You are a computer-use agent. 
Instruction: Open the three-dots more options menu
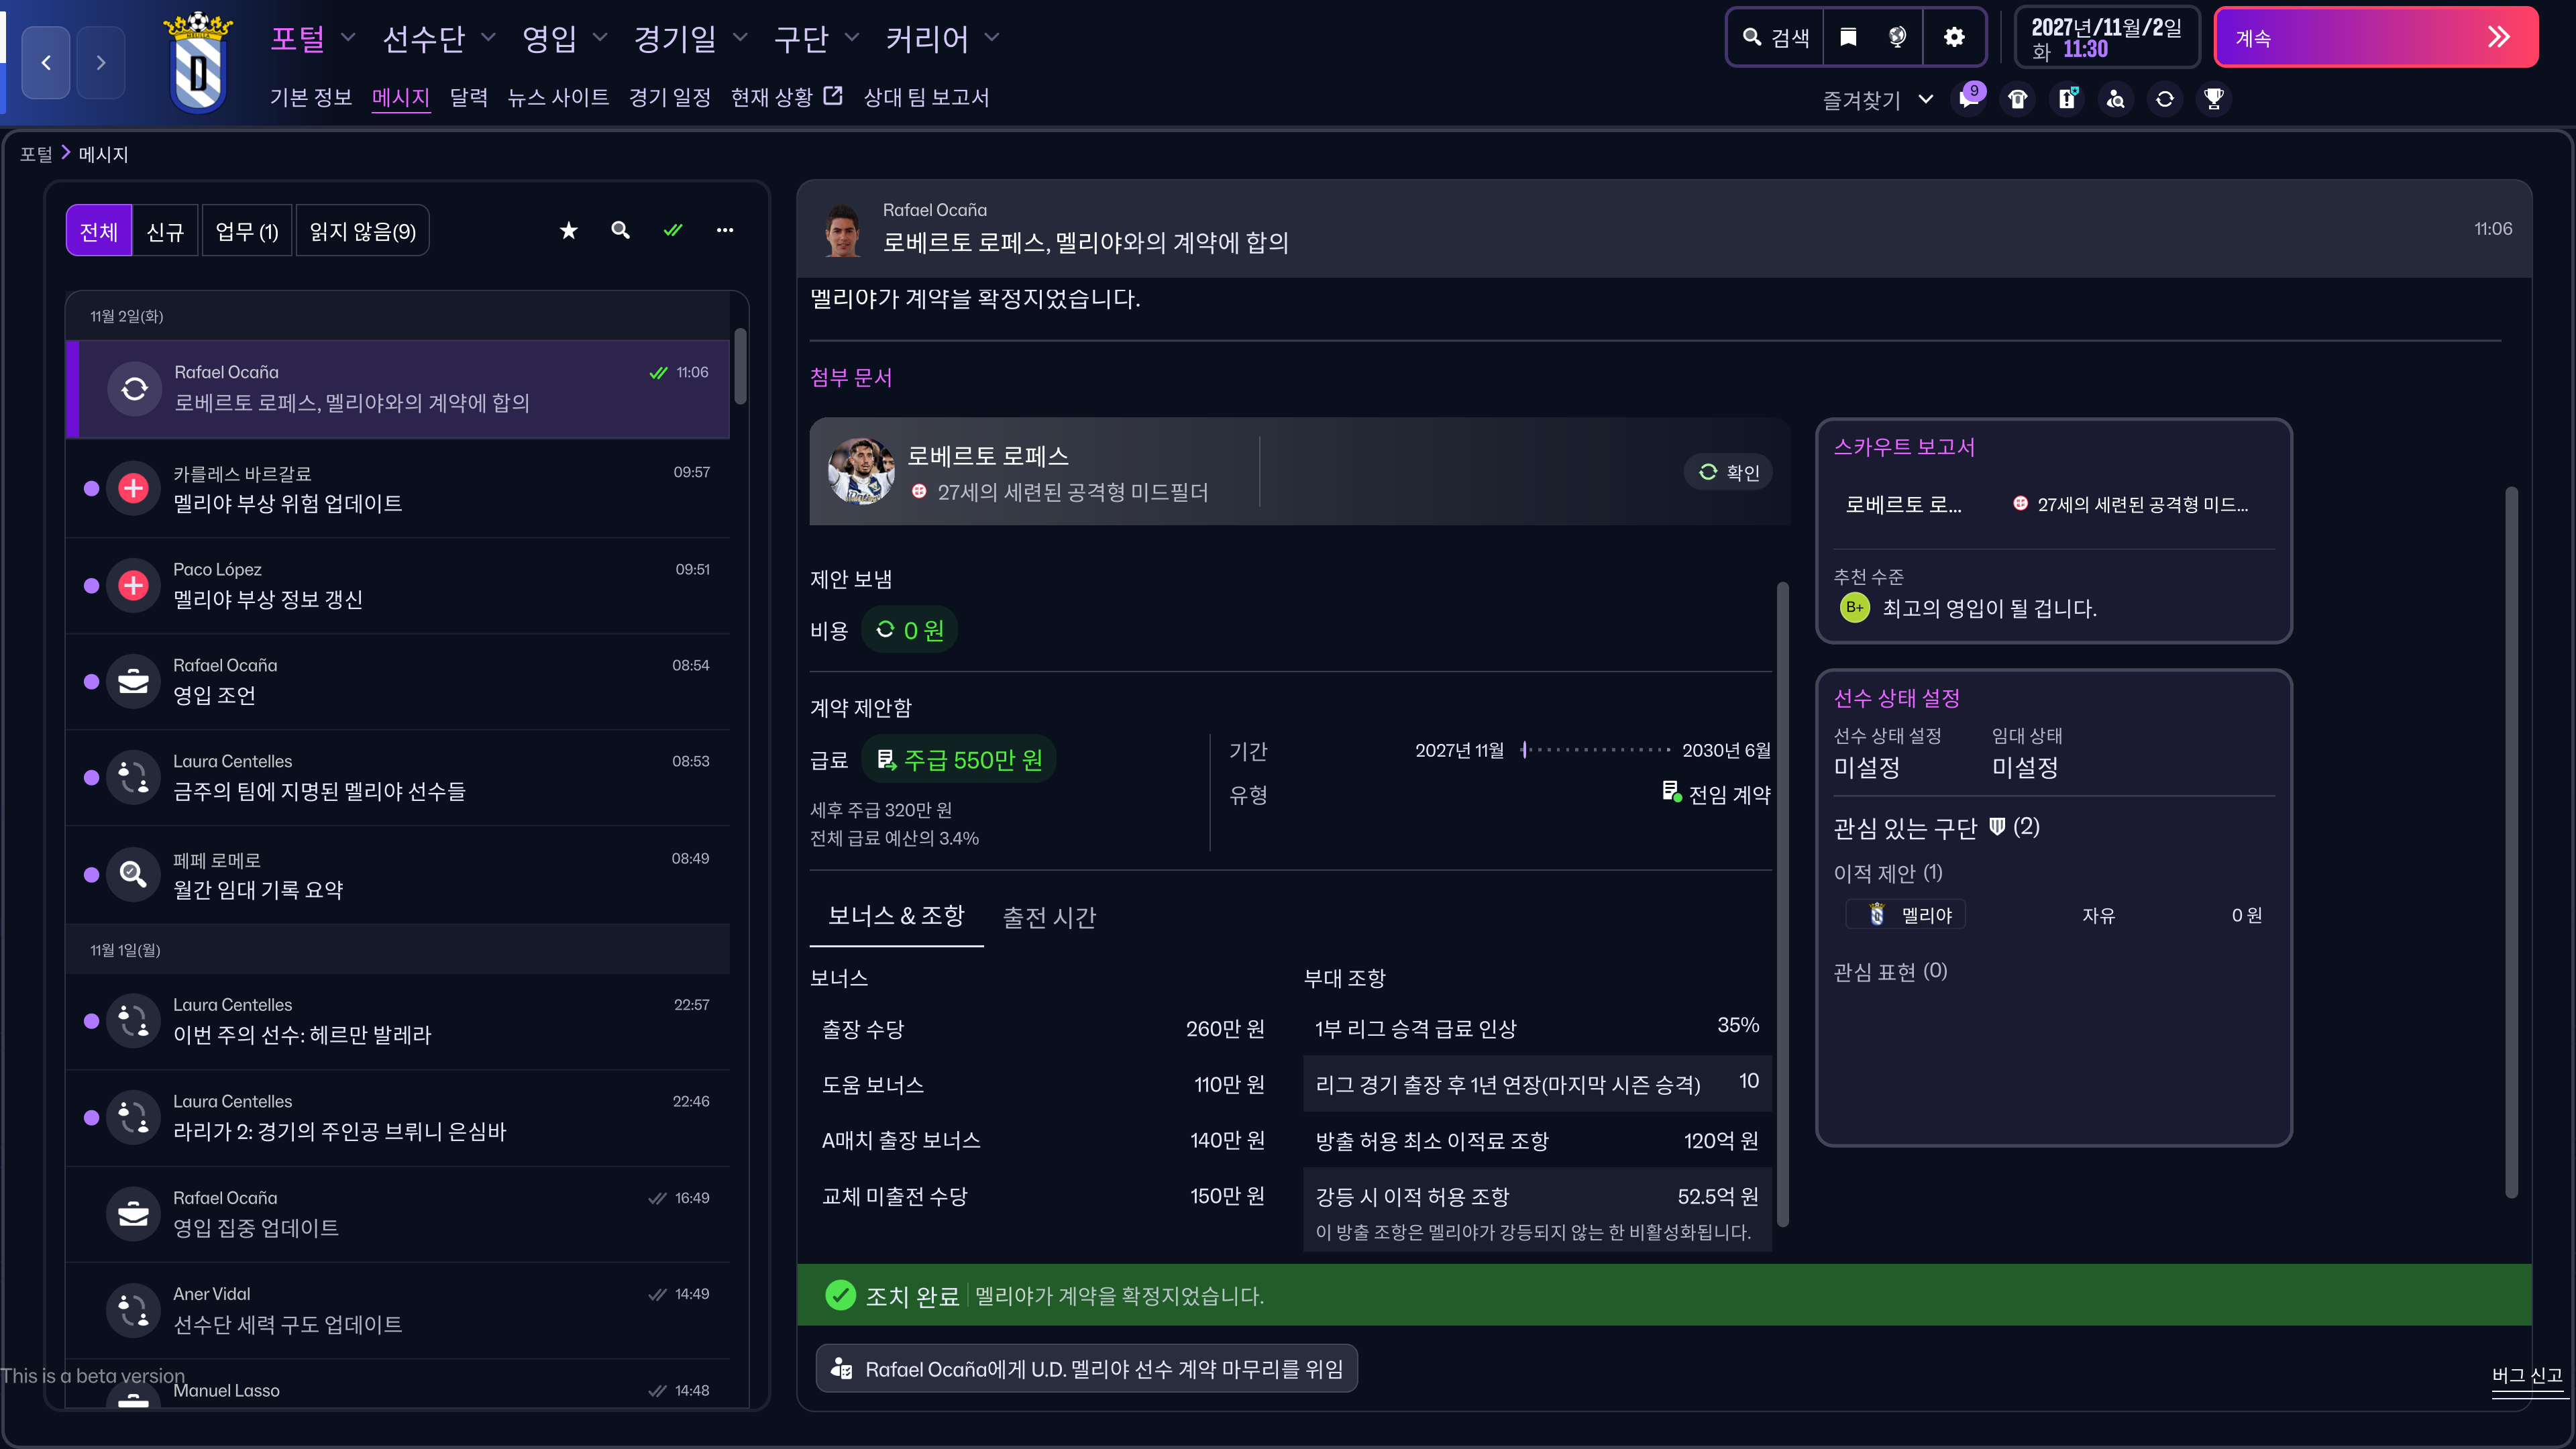coord(725,231)
